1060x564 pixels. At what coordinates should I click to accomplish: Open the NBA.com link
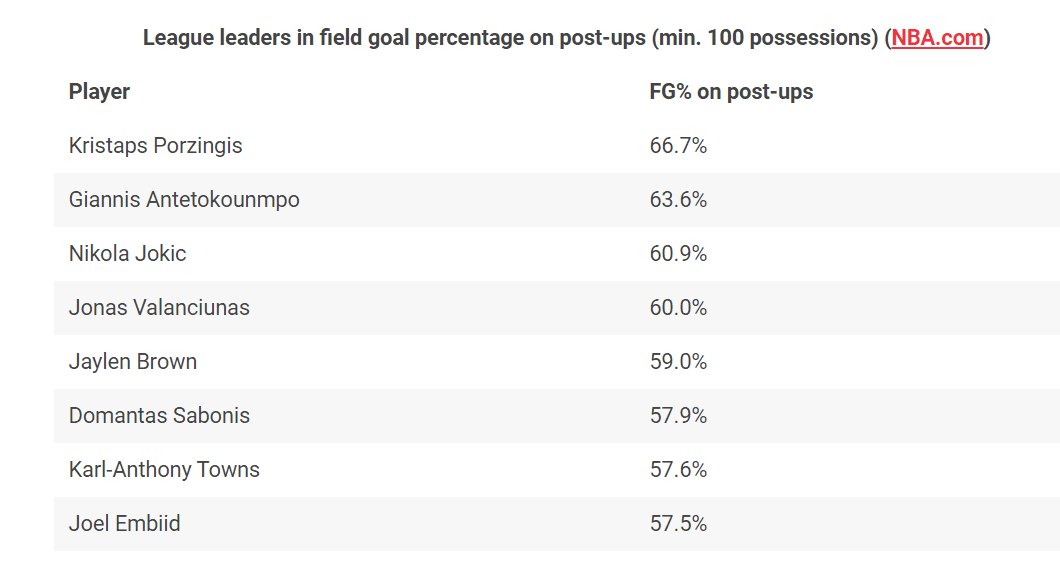click(x=937, y=38)
